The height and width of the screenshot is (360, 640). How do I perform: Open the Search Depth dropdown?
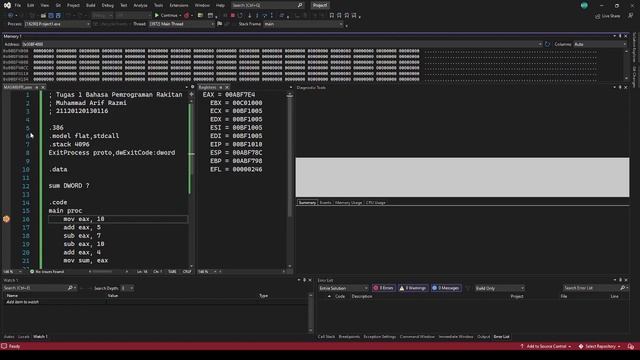tap(127, 288)
